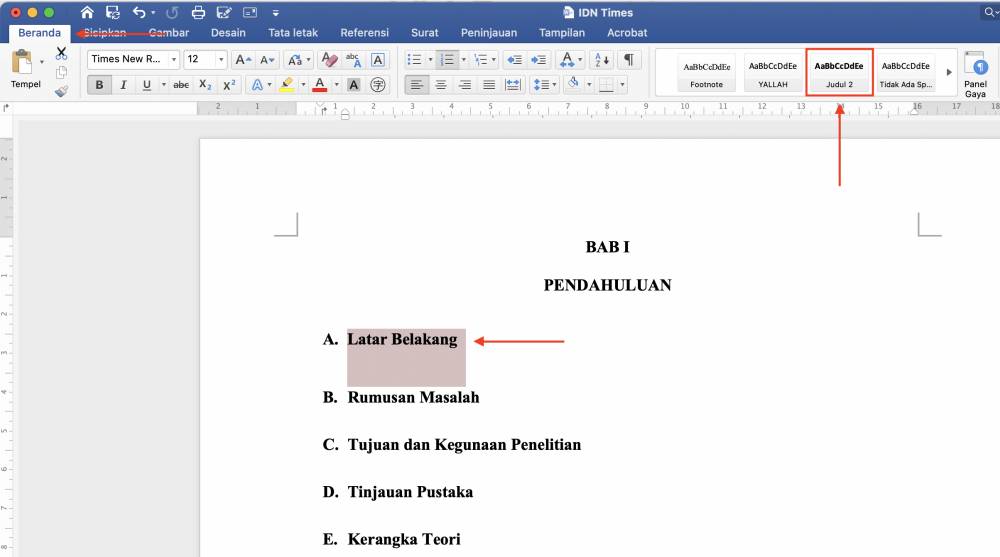Open the font name dropdown Times New R...
This screenshot has height=557, width=1000.
173,59
